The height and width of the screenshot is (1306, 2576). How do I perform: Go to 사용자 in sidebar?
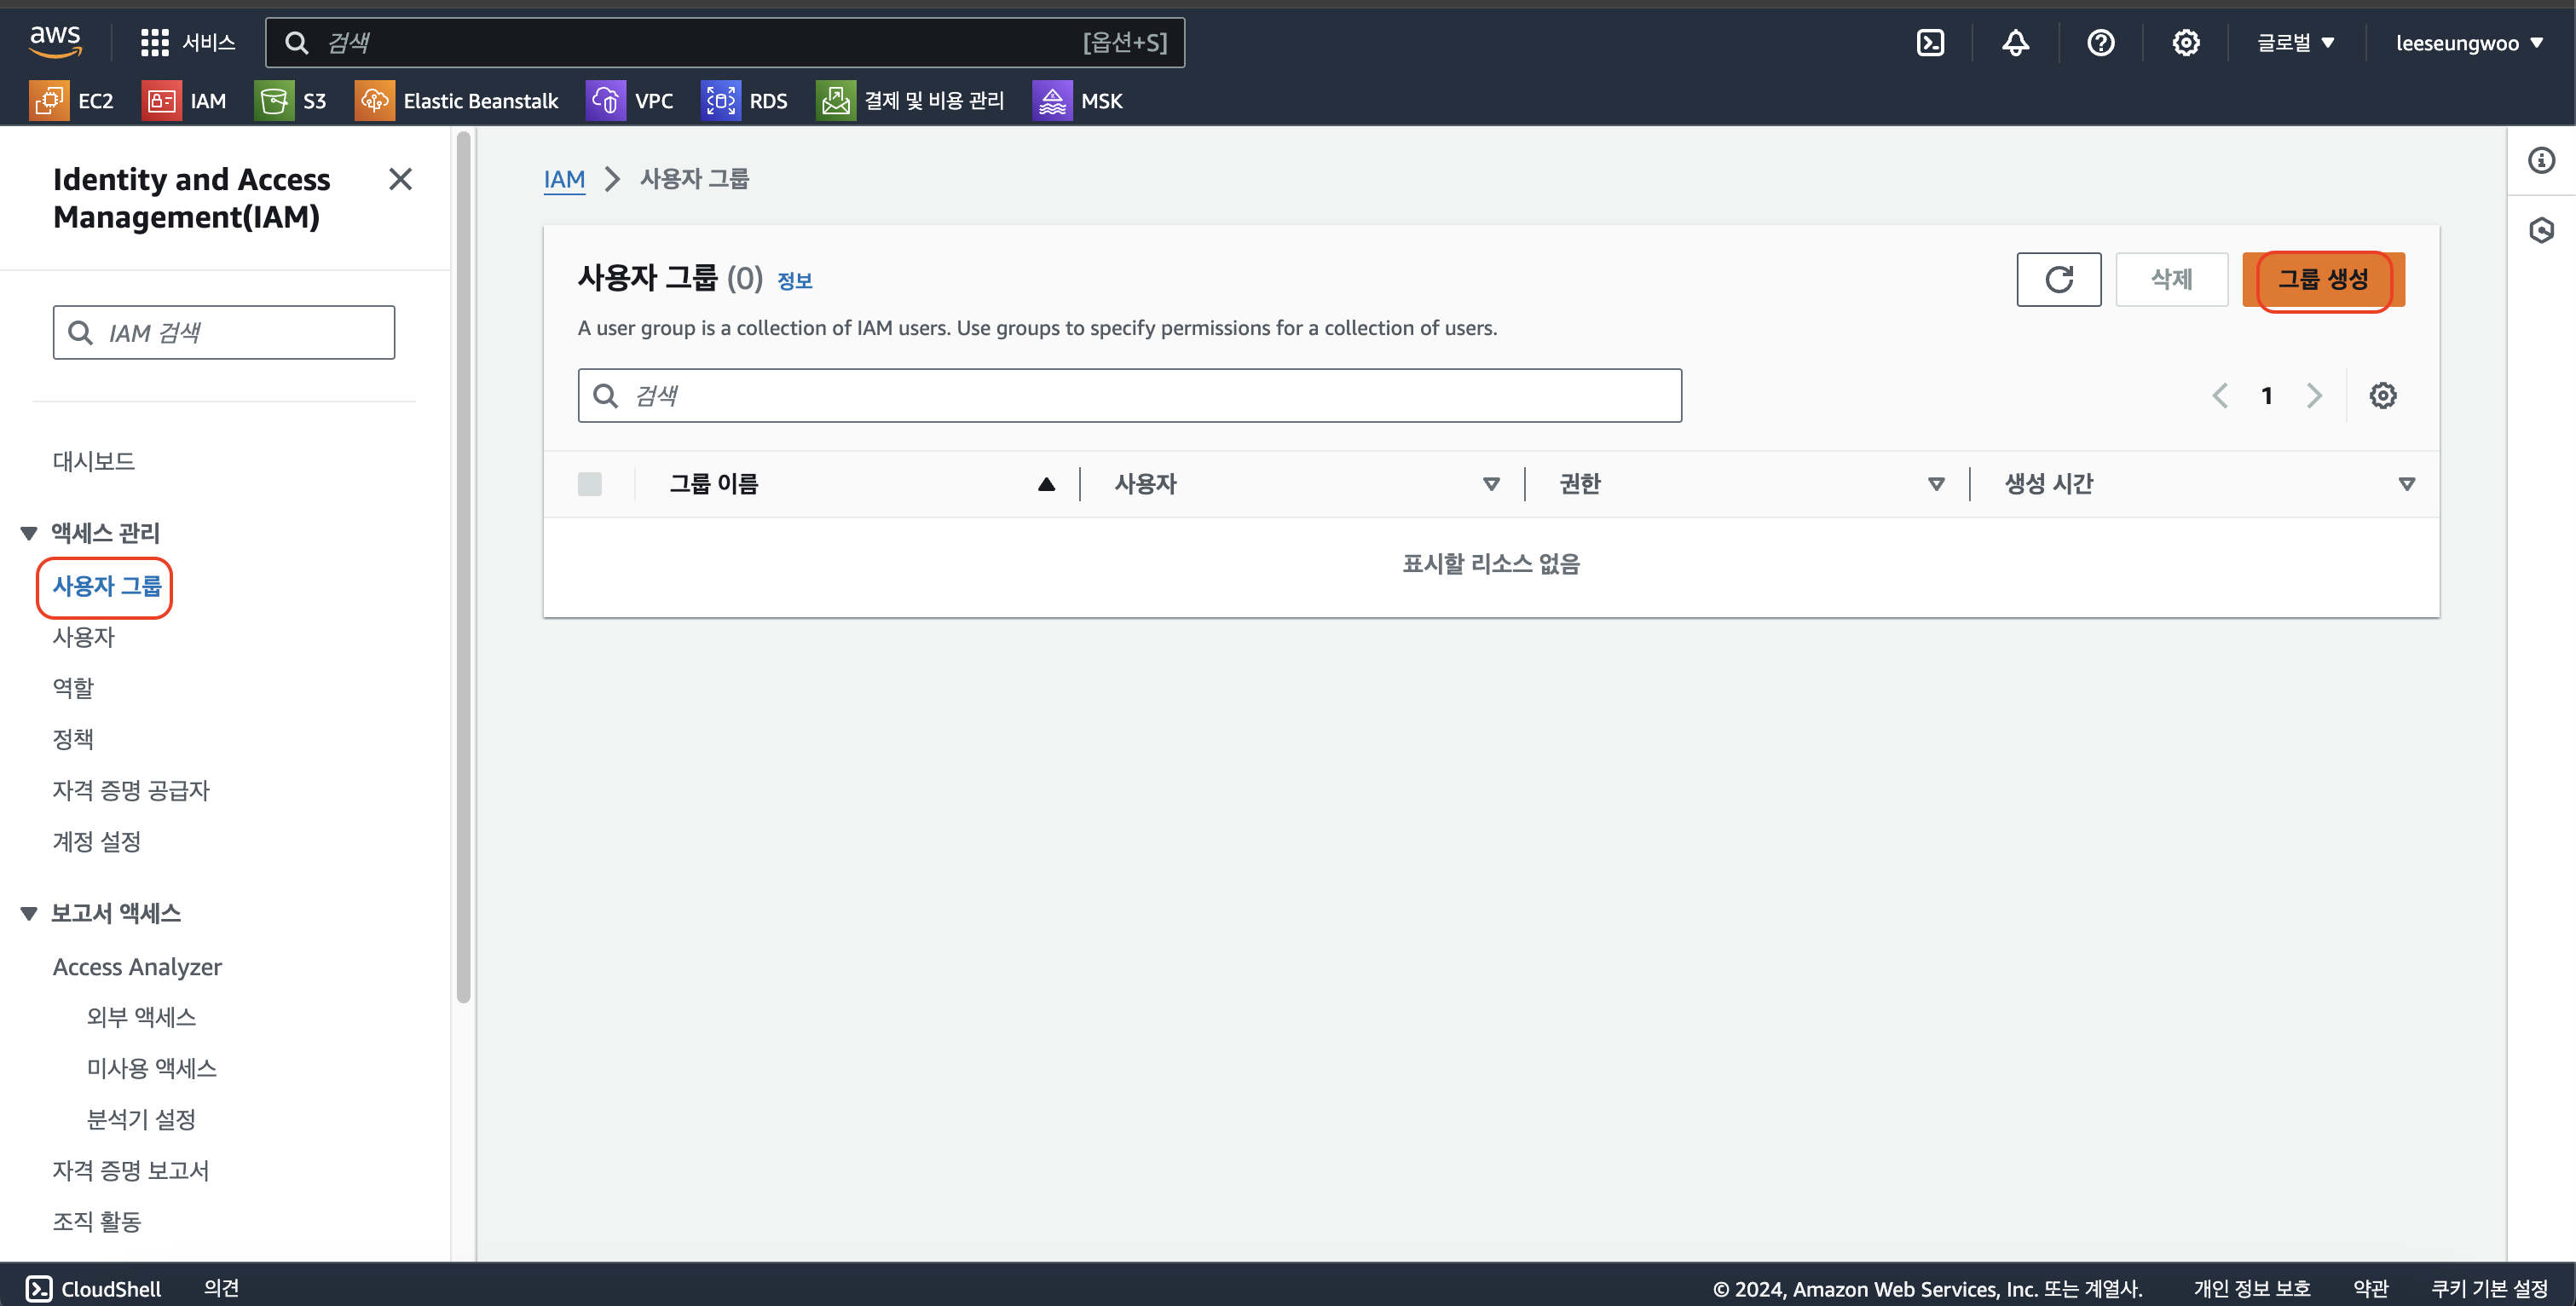click(x=83, y=637)
